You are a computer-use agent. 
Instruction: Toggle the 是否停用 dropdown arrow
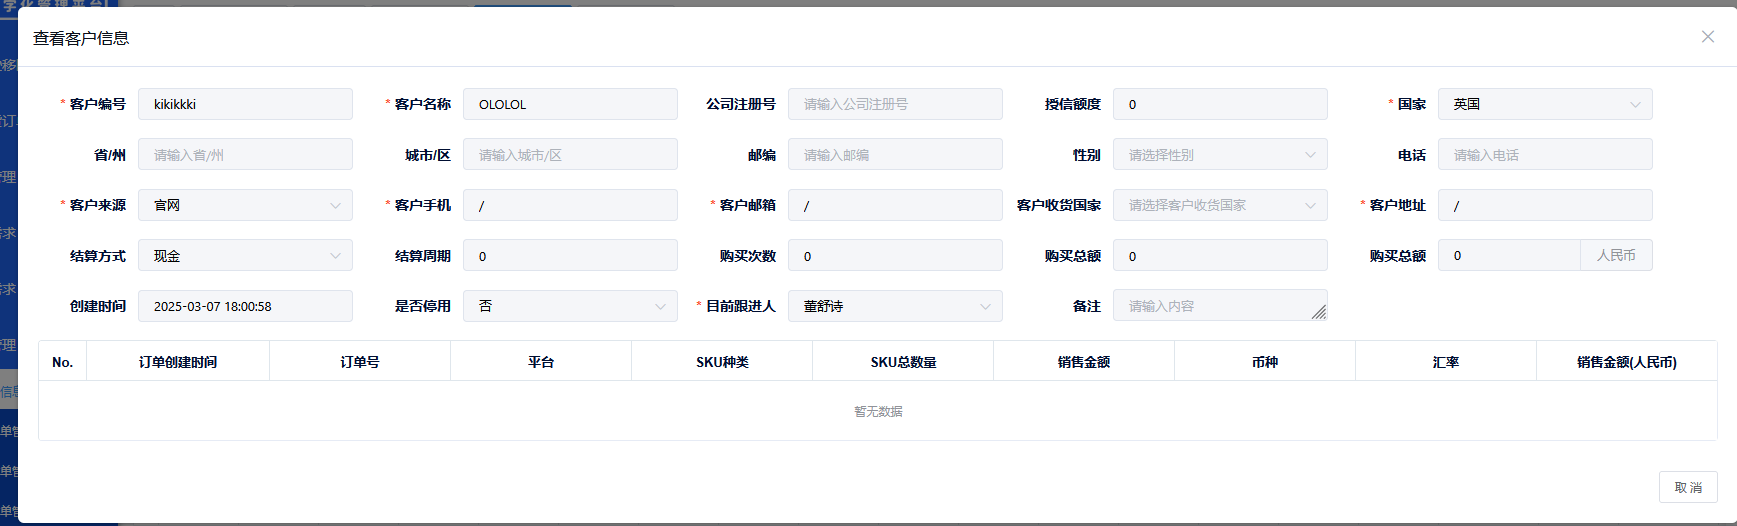coord(659,307)
